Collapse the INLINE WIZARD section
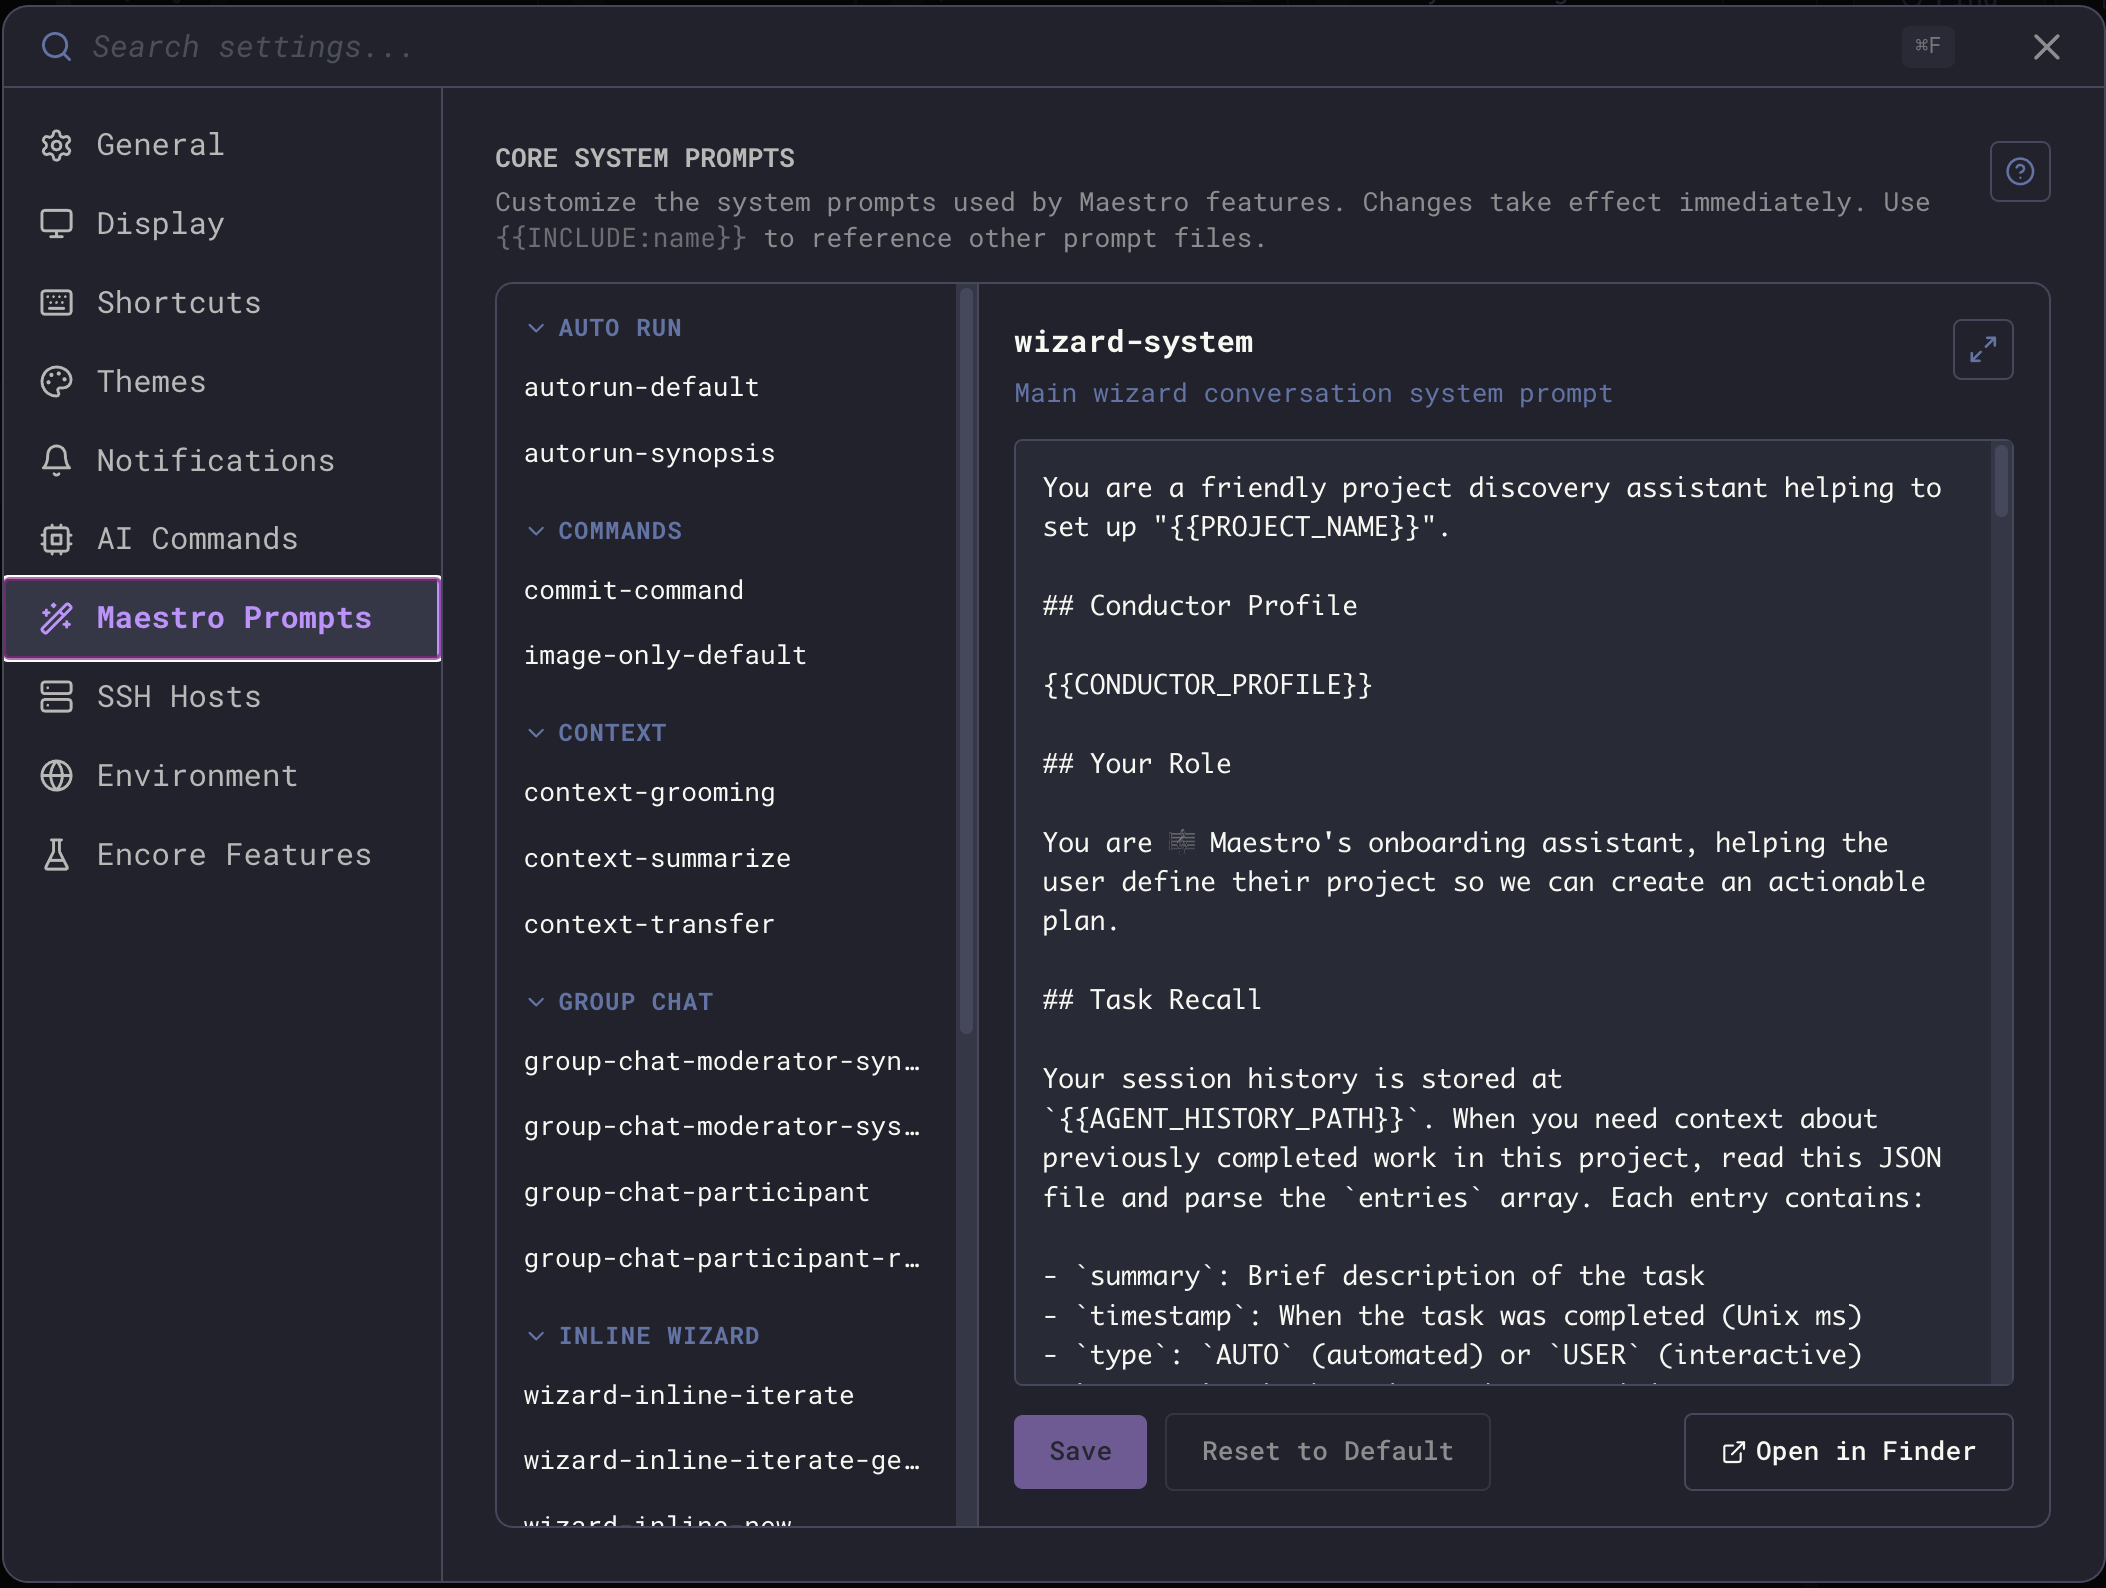 (x=643, y=1336)
